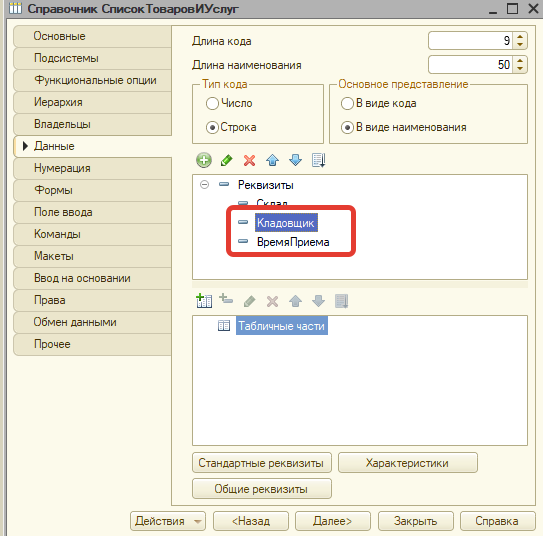Image resolution: width=543 pixels, height=536 pixels.
Task: Open the Обмен данными tab
Action: [92, 322]
